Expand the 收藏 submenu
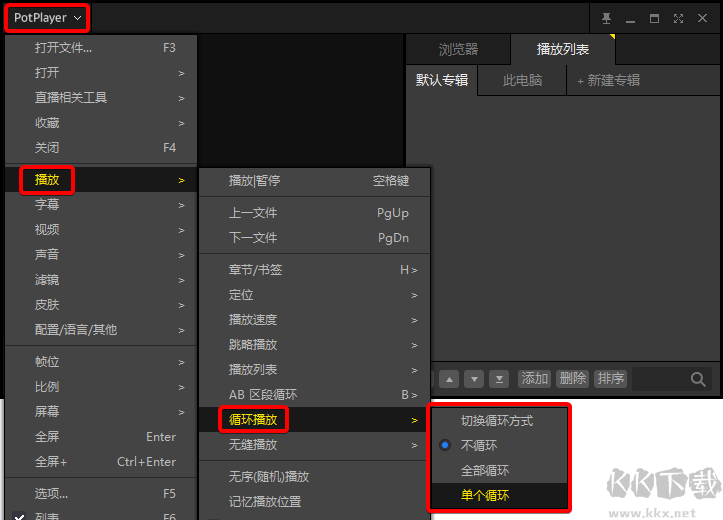This screenshot has height=520, width=723. click(101, 123)
